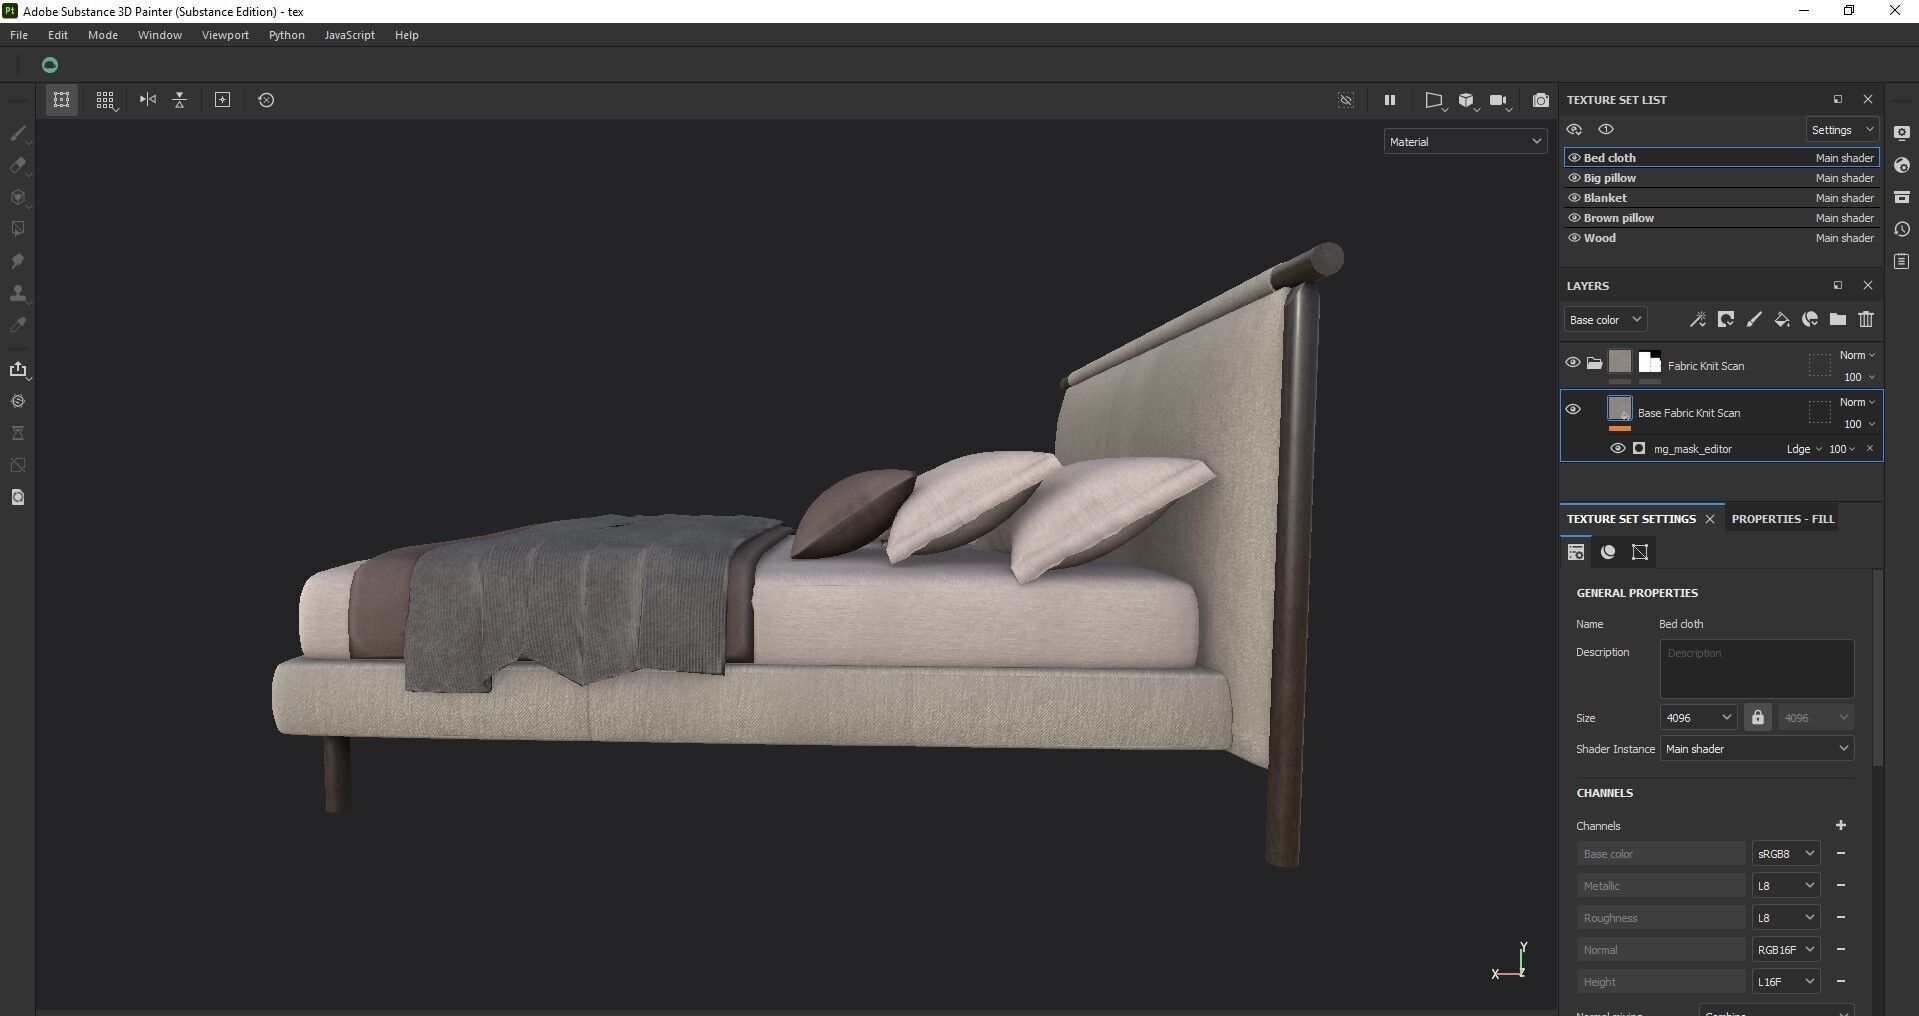Open the 3D cube viewport mode icon
1919x1016 pixels.
pos(1466,100)
